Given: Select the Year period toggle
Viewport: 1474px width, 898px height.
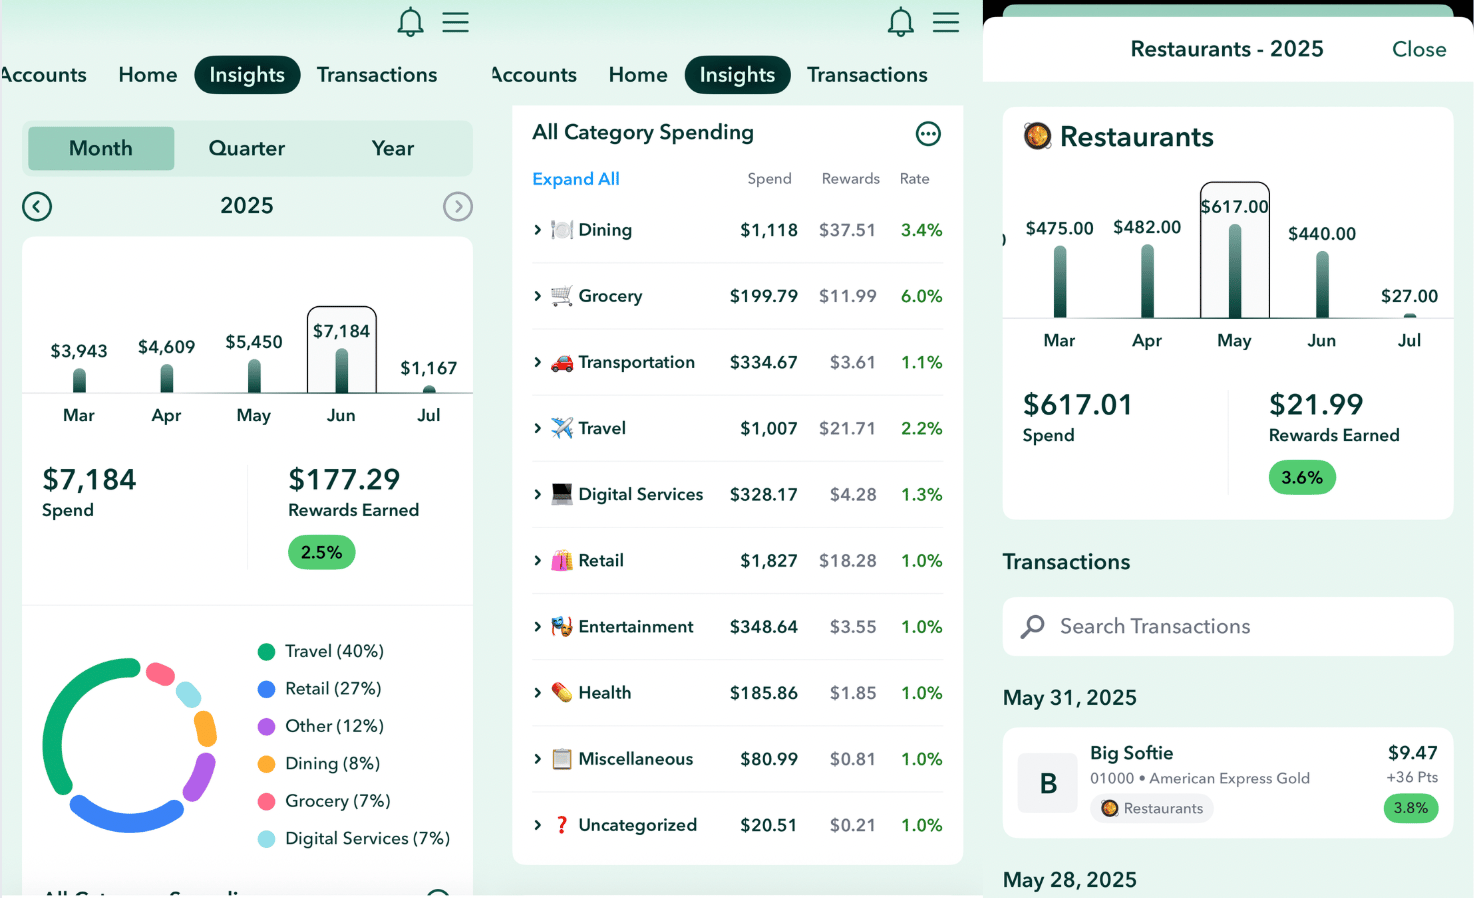Looking at the screenshot, I should pyautogui.click(x=393, y=148).
